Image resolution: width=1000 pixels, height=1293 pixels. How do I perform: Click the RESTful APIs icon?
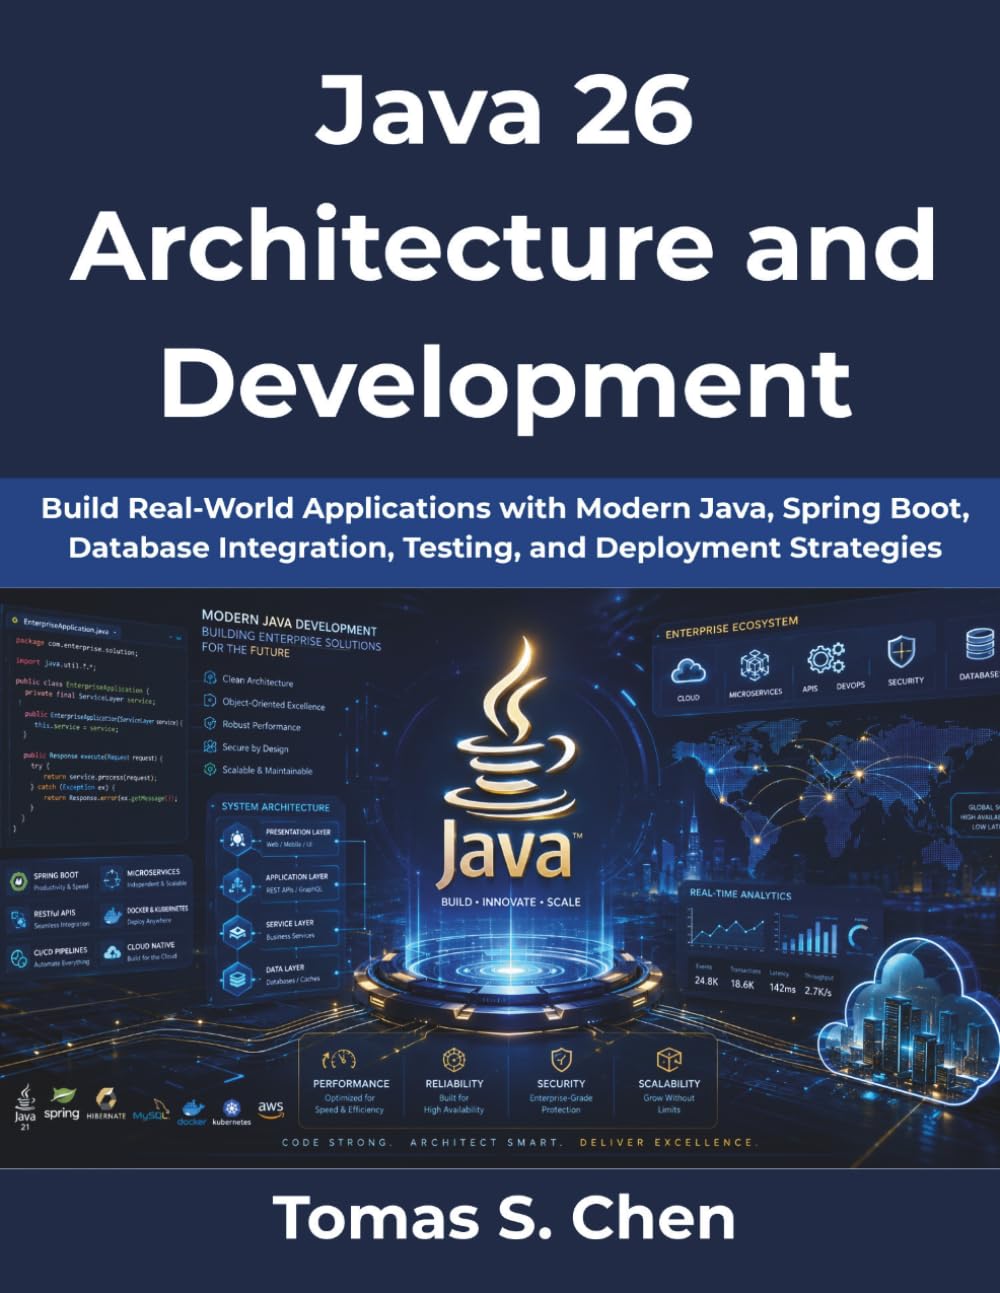pyautogui.click(x=18, y=918)
